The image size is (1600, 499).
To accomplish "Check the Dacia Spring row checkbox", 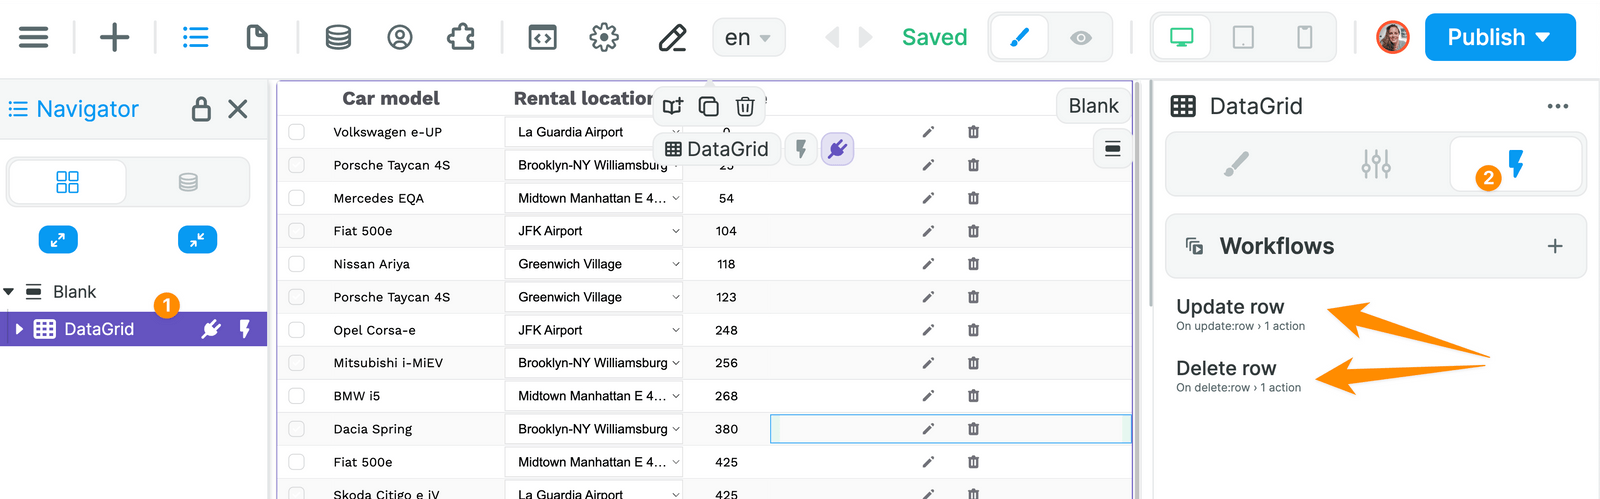I will pyautogui.click(x=296, y=429).
